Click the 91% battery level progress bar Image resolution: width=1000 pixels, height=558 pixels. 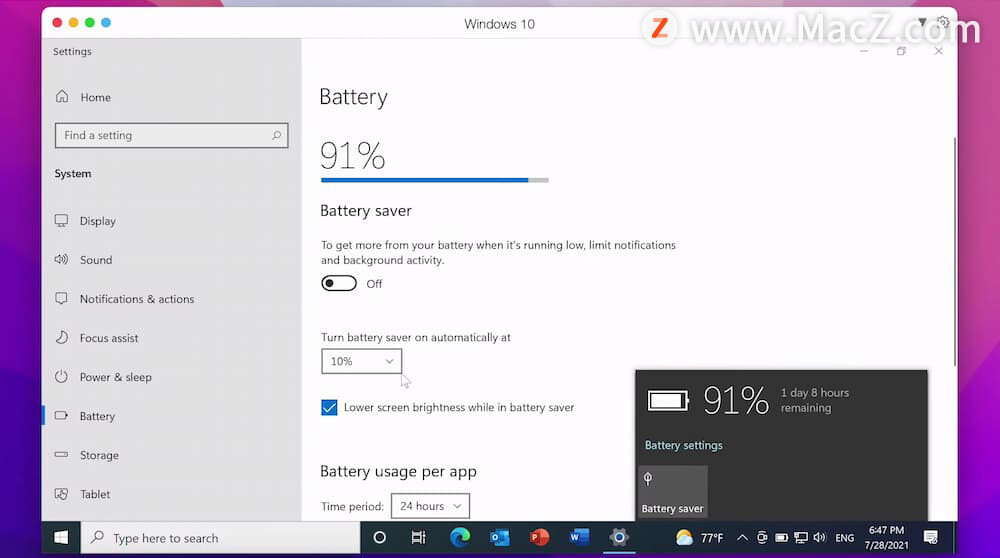[x=434, y=180]
